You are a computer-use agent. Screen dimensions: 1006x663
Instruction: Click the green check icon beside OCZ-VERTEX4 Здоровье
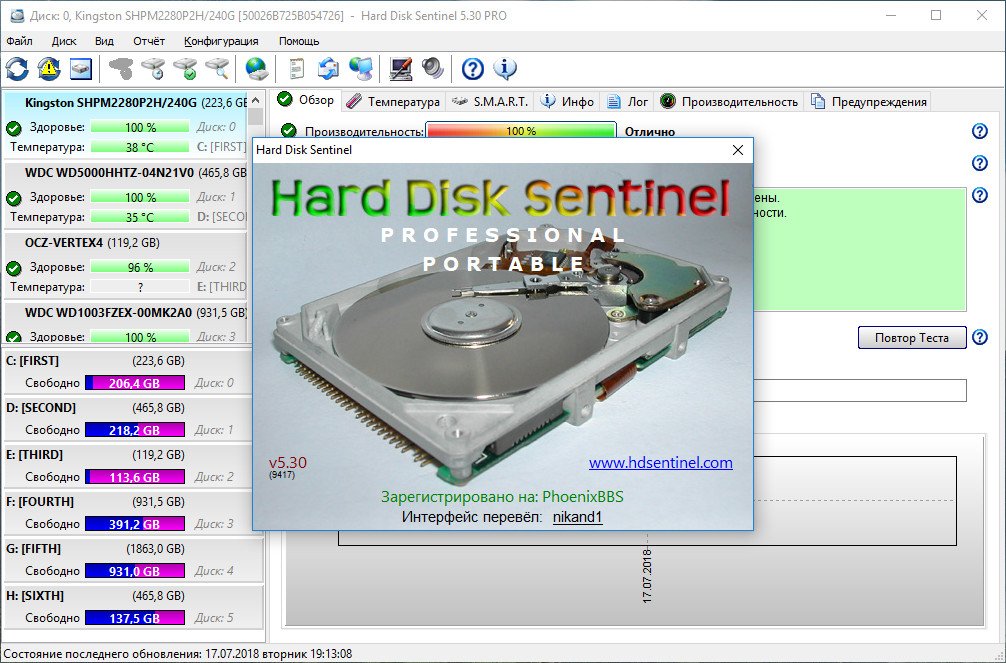point(13,268)
